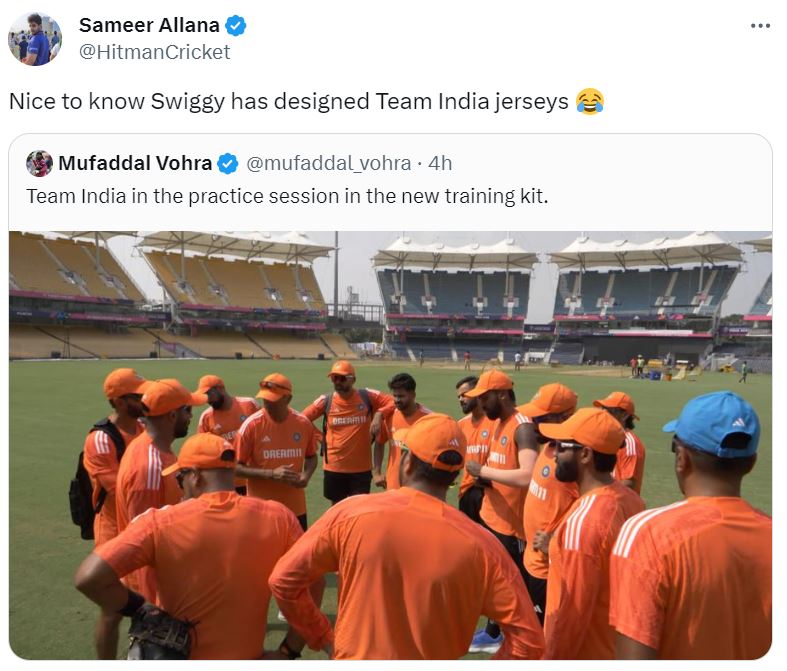
Task: Open Mufaddal Vohra's small avatar
Action: pos(39,163)
